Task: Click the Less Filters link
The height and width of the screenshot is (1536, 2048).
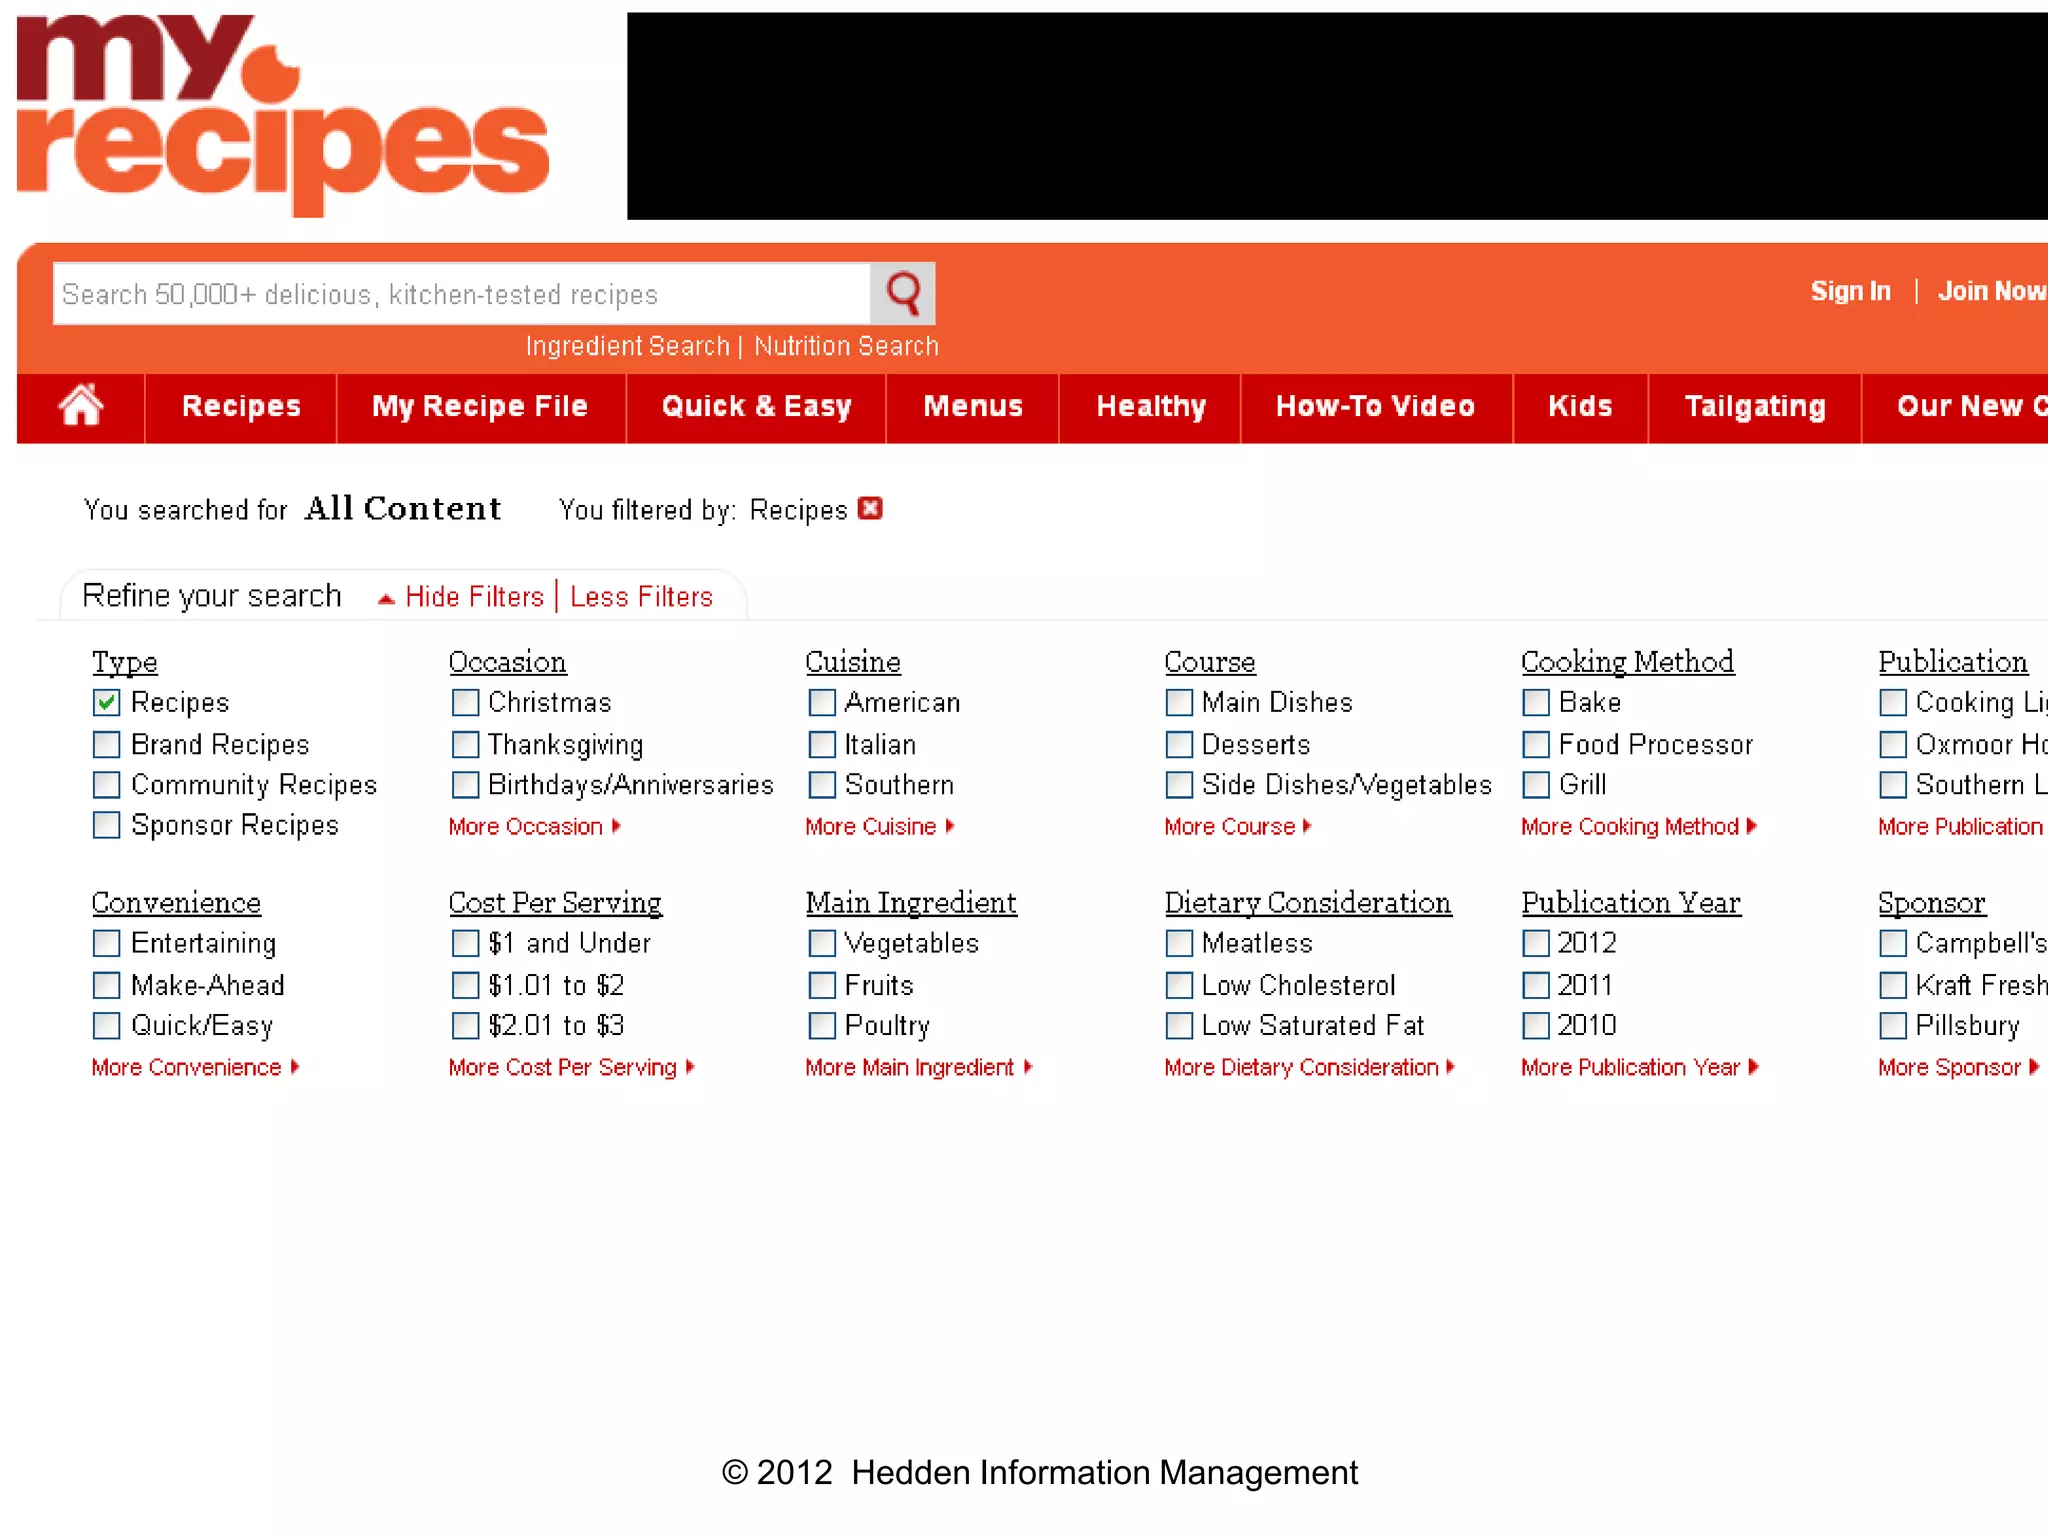Action: tap(641, 597)
